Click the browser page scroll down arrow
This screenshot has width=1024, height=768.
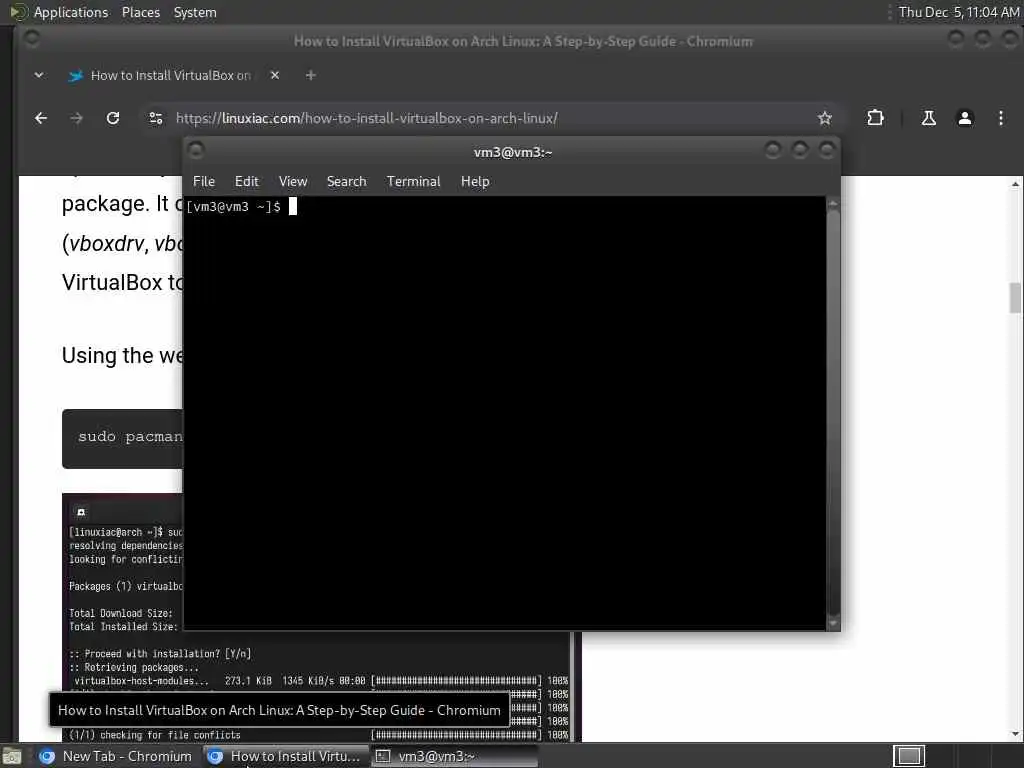coord(1015,734)
